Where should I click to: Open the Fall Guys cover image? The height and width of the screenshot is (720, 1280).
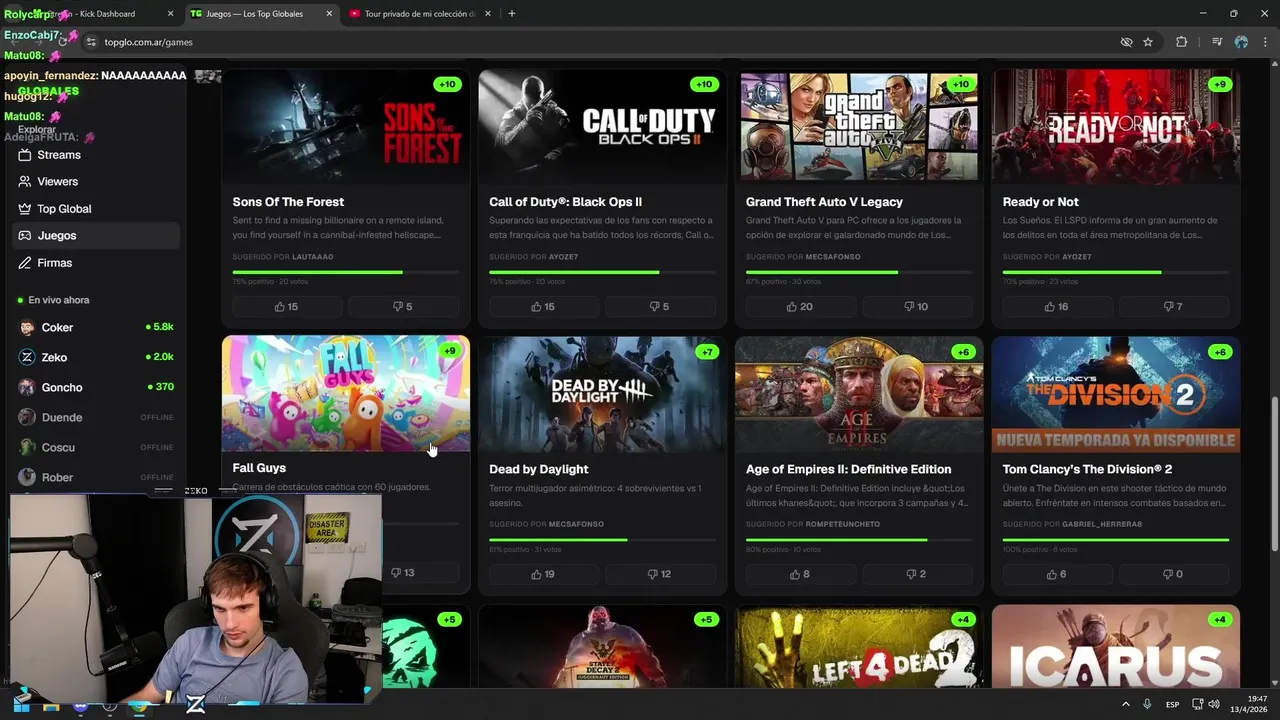346,394
